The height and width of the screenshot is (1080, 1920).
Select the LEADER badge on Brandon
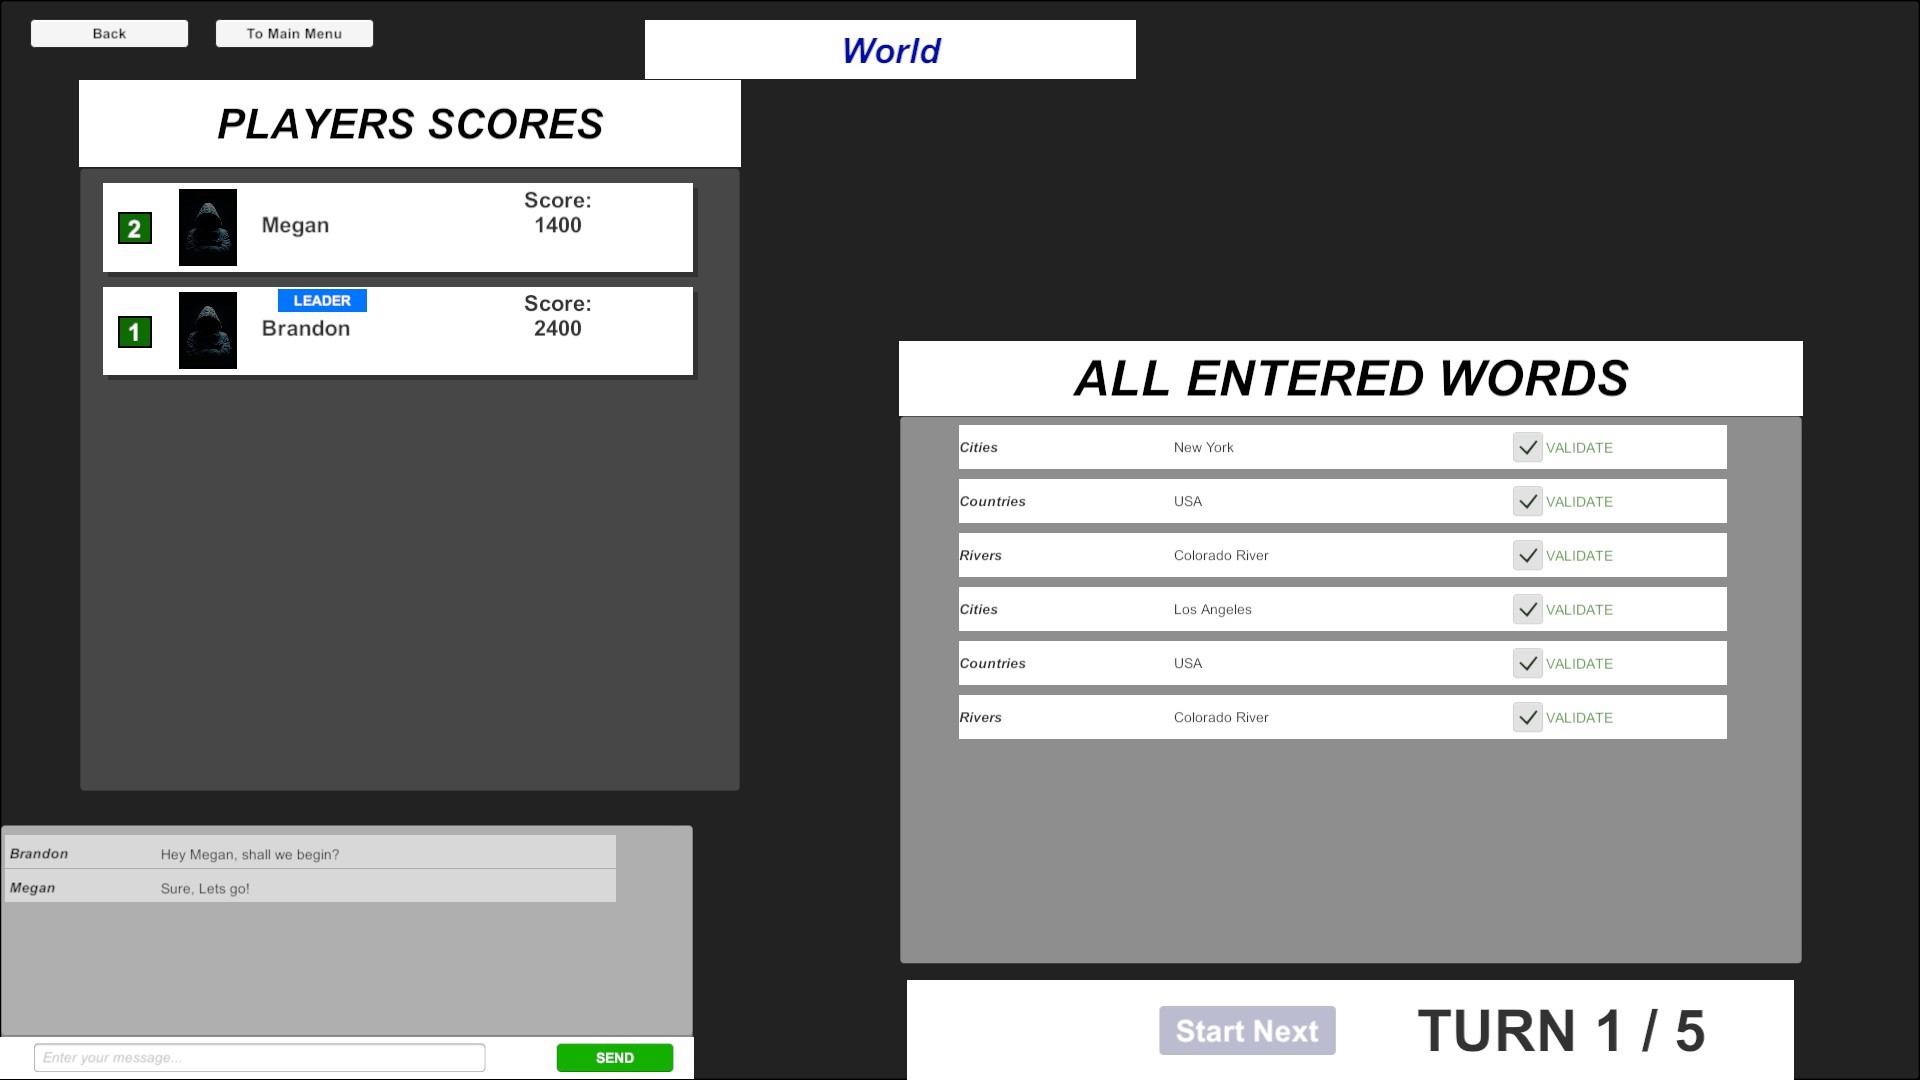322,301
